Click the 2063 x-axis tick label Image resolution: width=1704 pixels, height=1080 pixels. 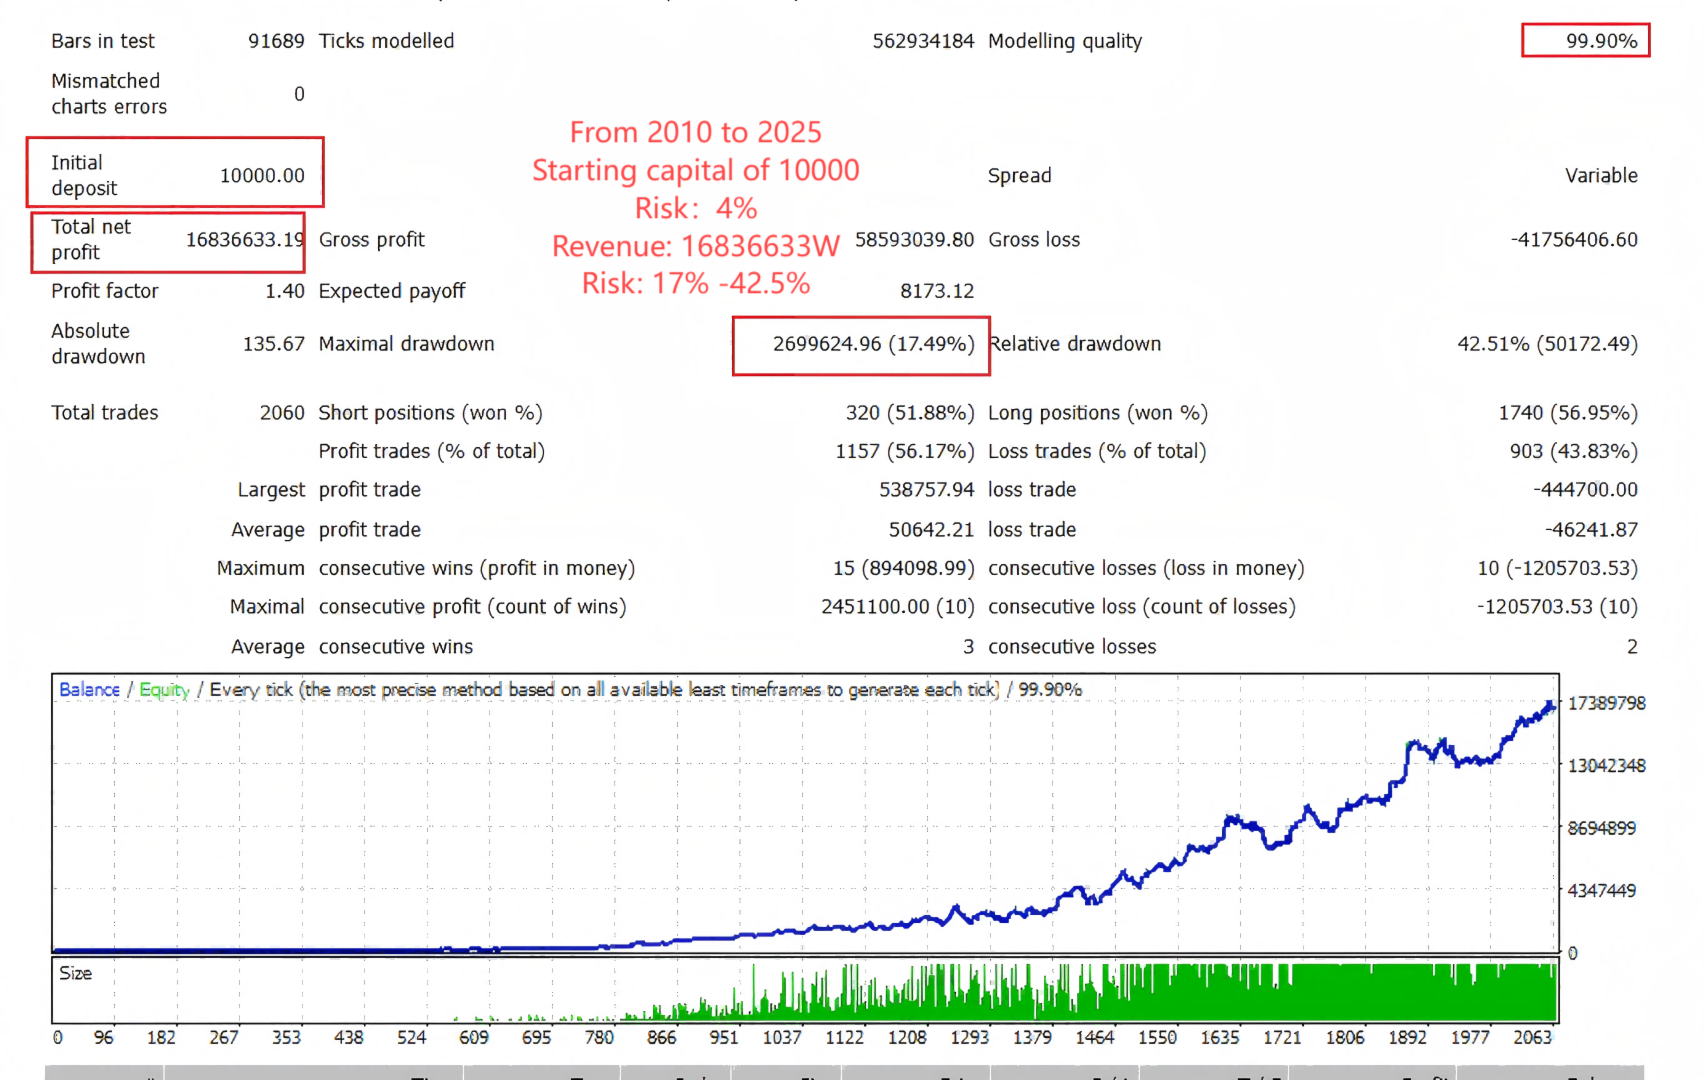pos(1532,1038)
